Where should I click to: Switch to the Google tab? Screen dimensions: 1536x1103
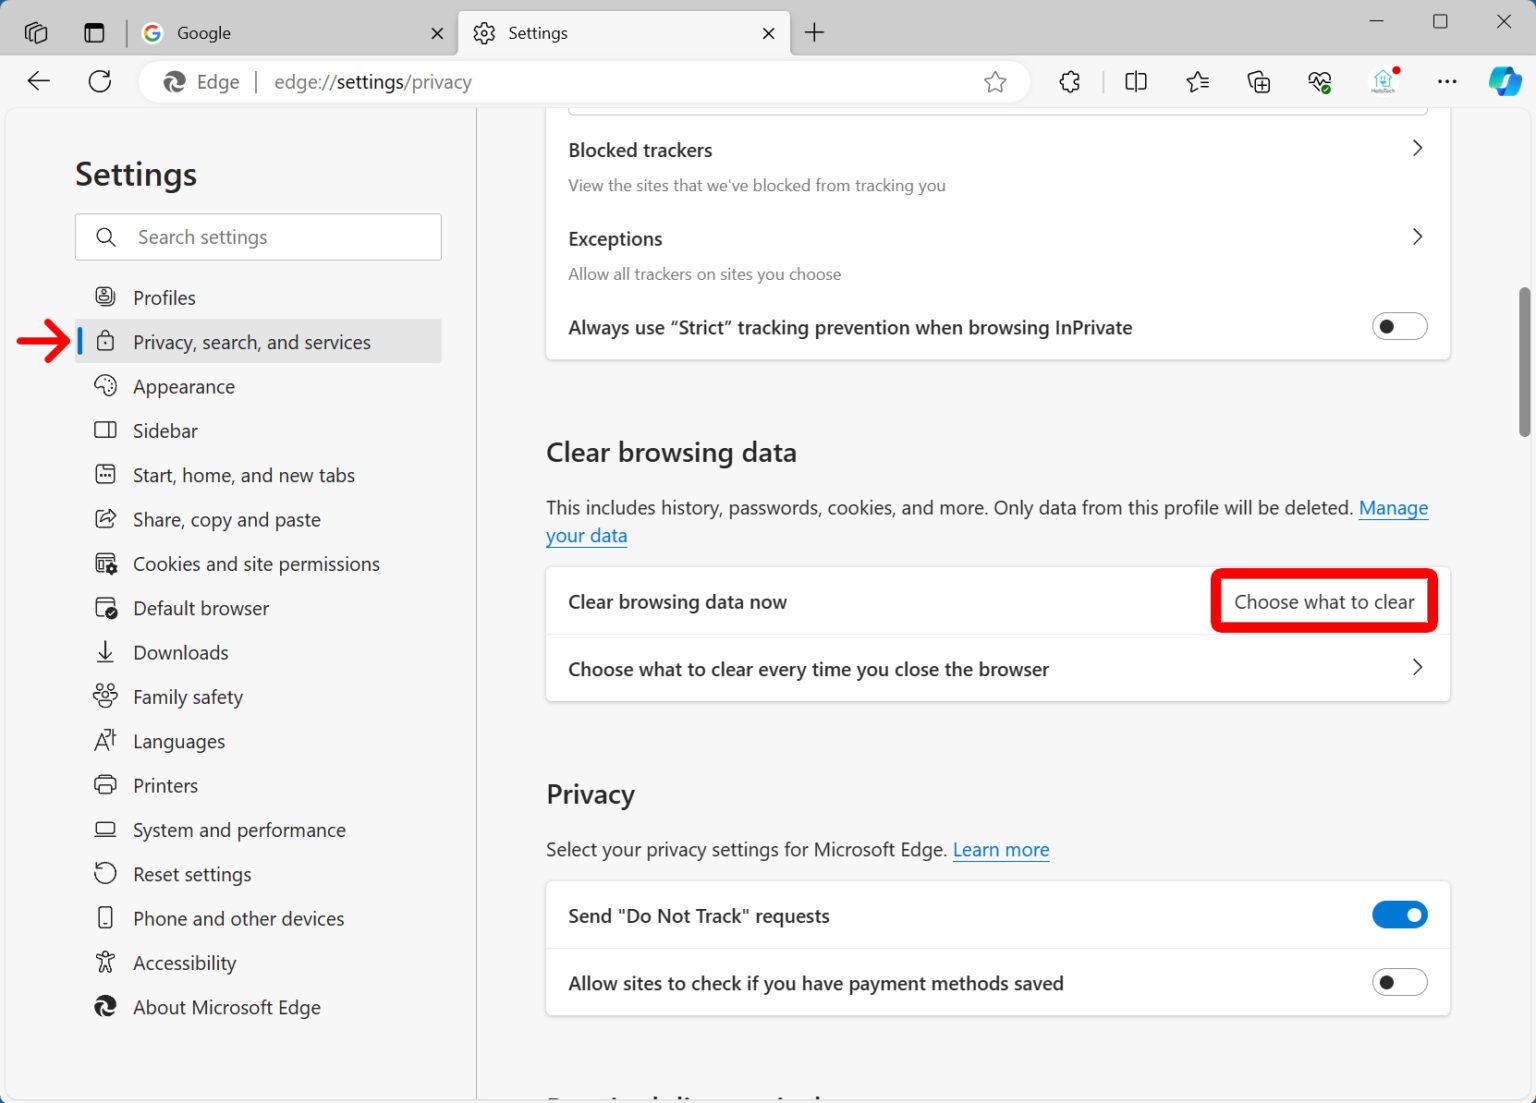tap(290, 32)
